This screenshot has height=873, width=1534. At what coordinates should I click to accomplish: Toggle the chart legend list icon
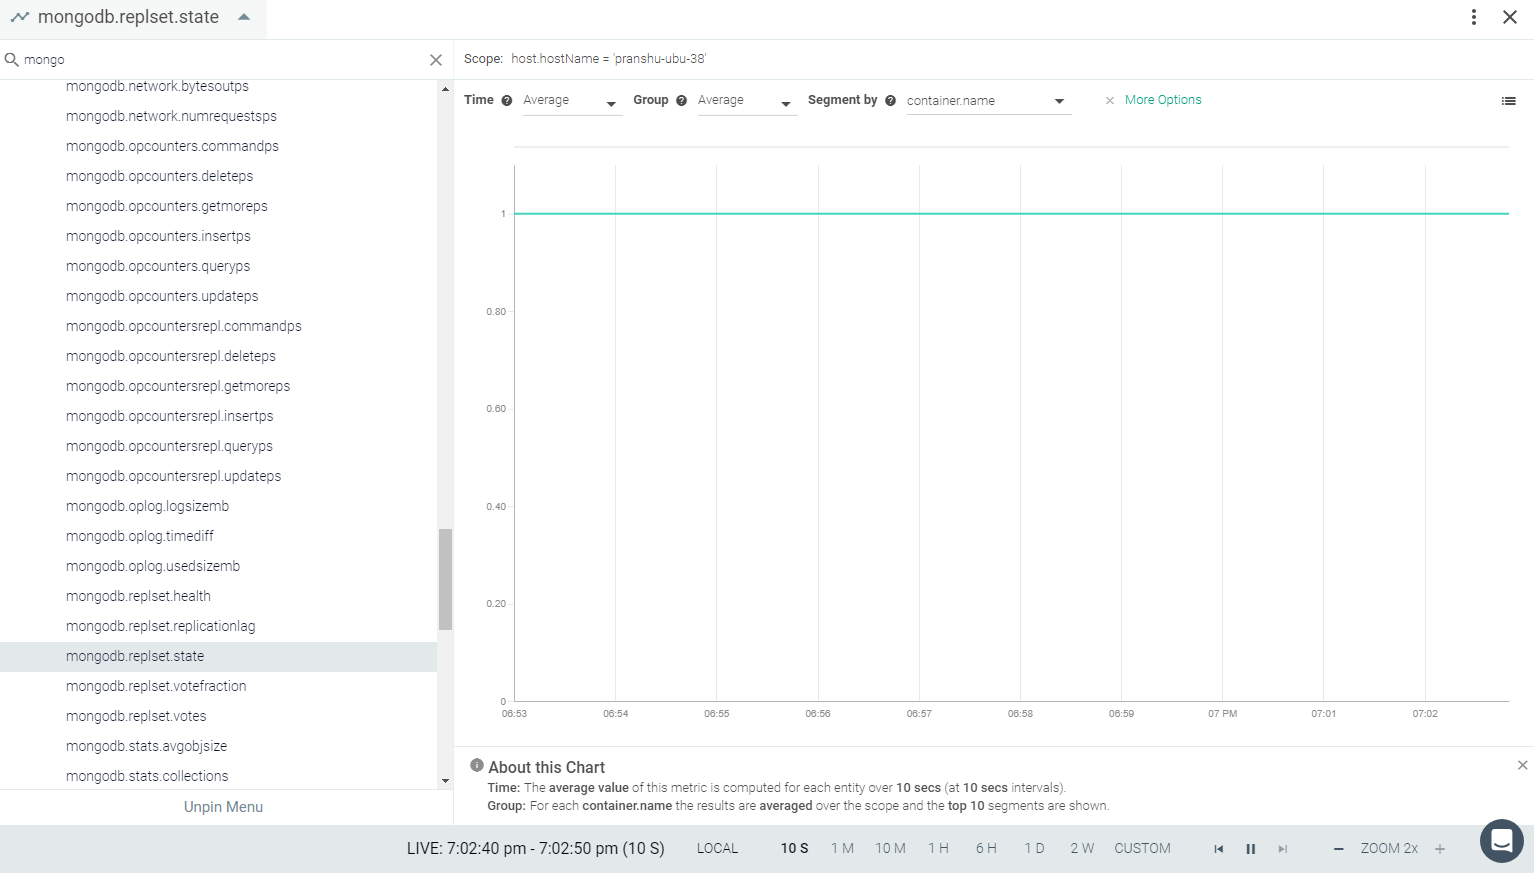(x=1508, y=101)
